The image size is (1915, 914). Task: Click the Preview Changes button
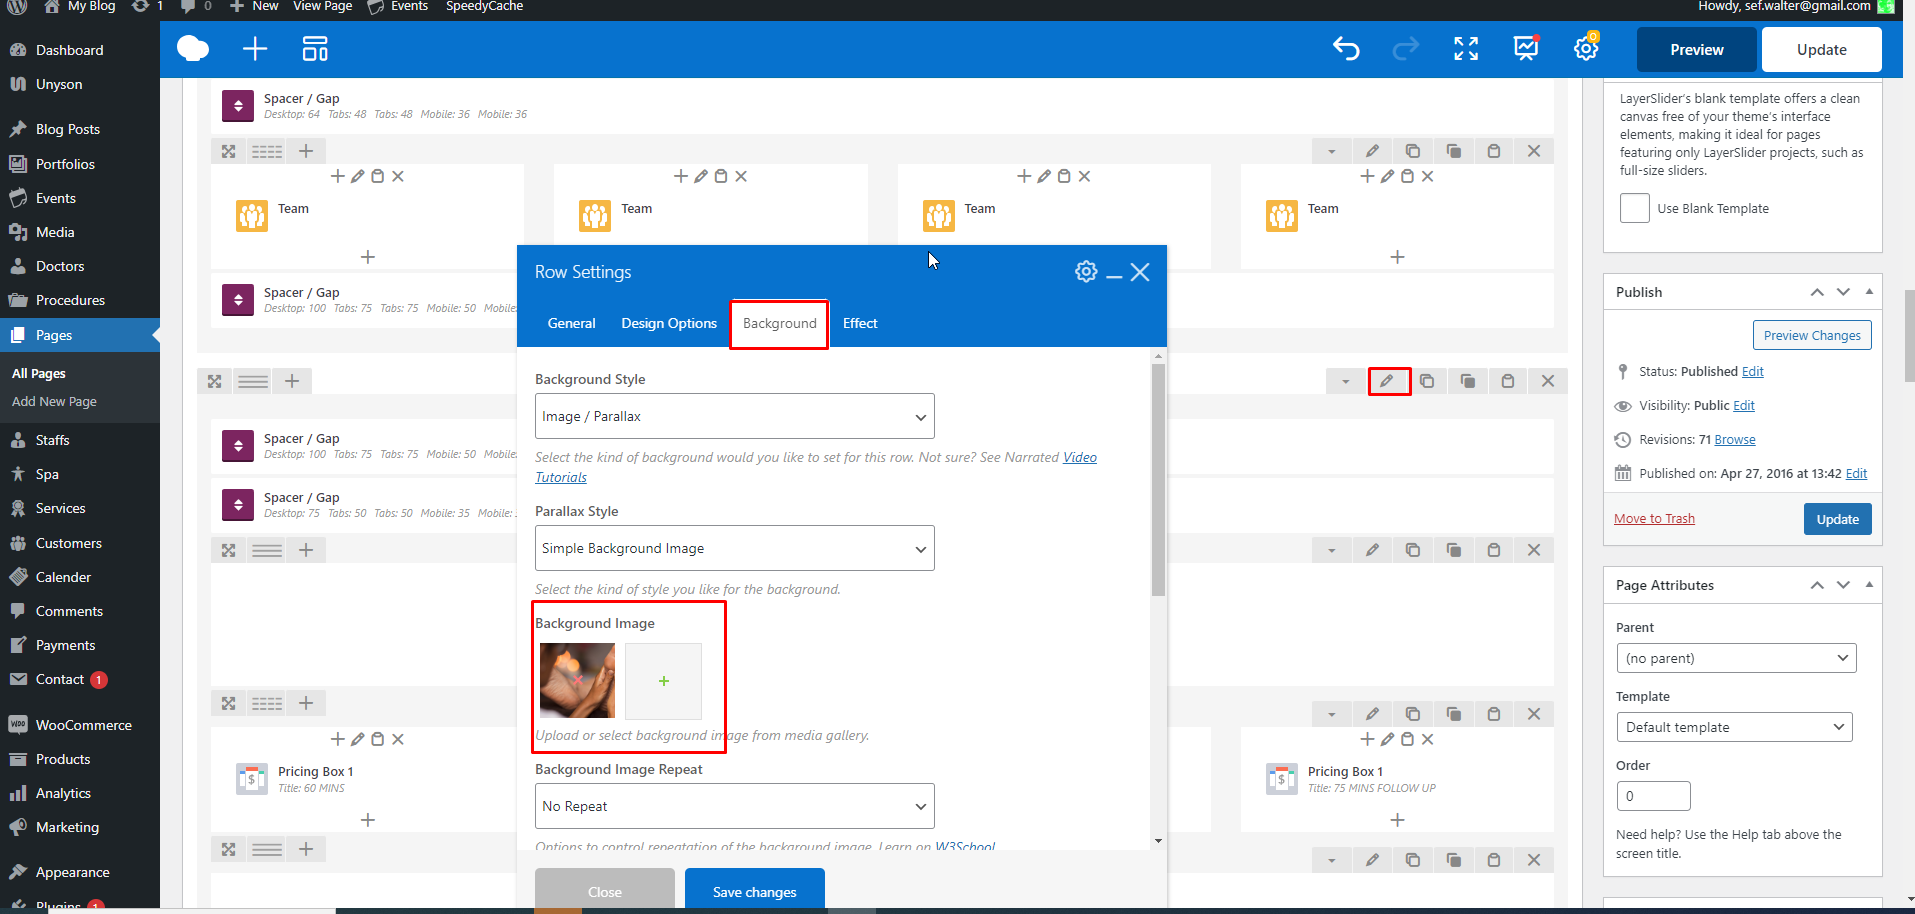(1812, 335)
